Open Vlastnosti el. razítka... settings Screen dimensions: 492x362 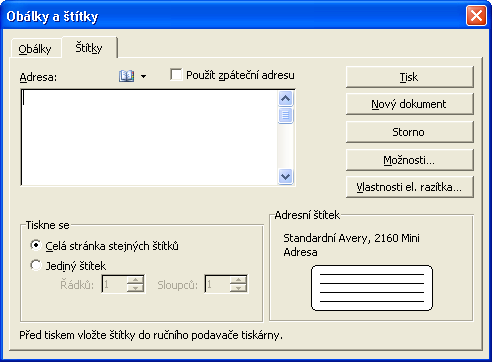pos(410,187)
